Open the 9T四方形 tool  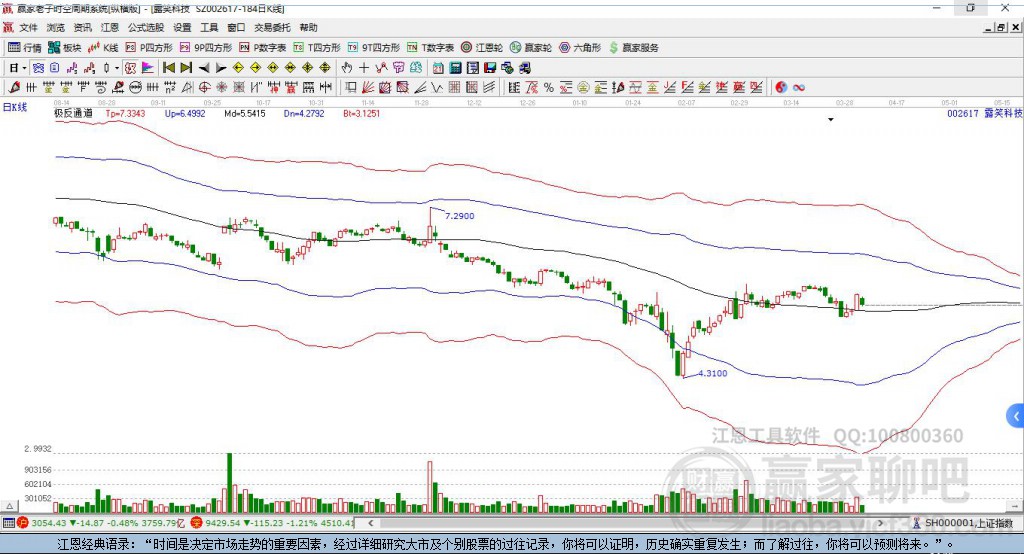point(374,48)
